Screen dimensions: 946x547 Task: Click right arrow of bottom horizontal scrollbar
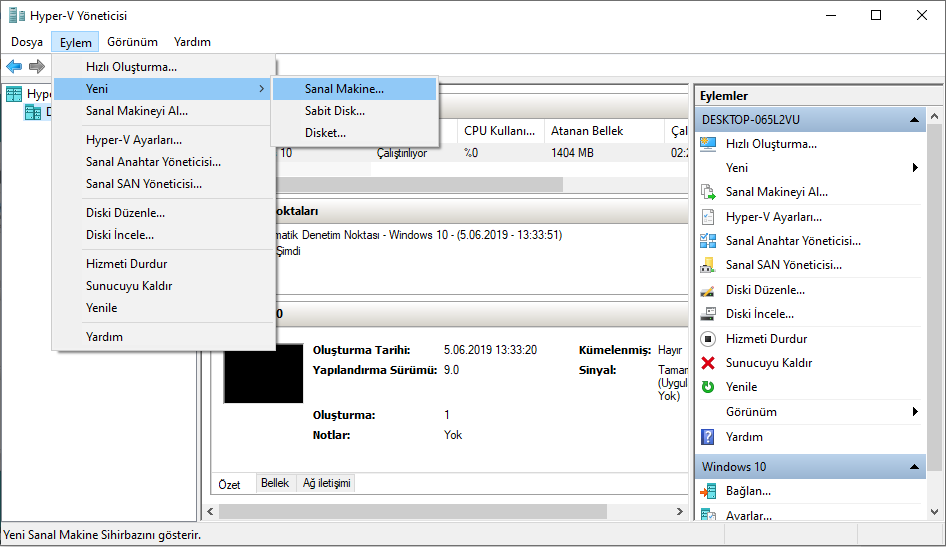[679, 511]
